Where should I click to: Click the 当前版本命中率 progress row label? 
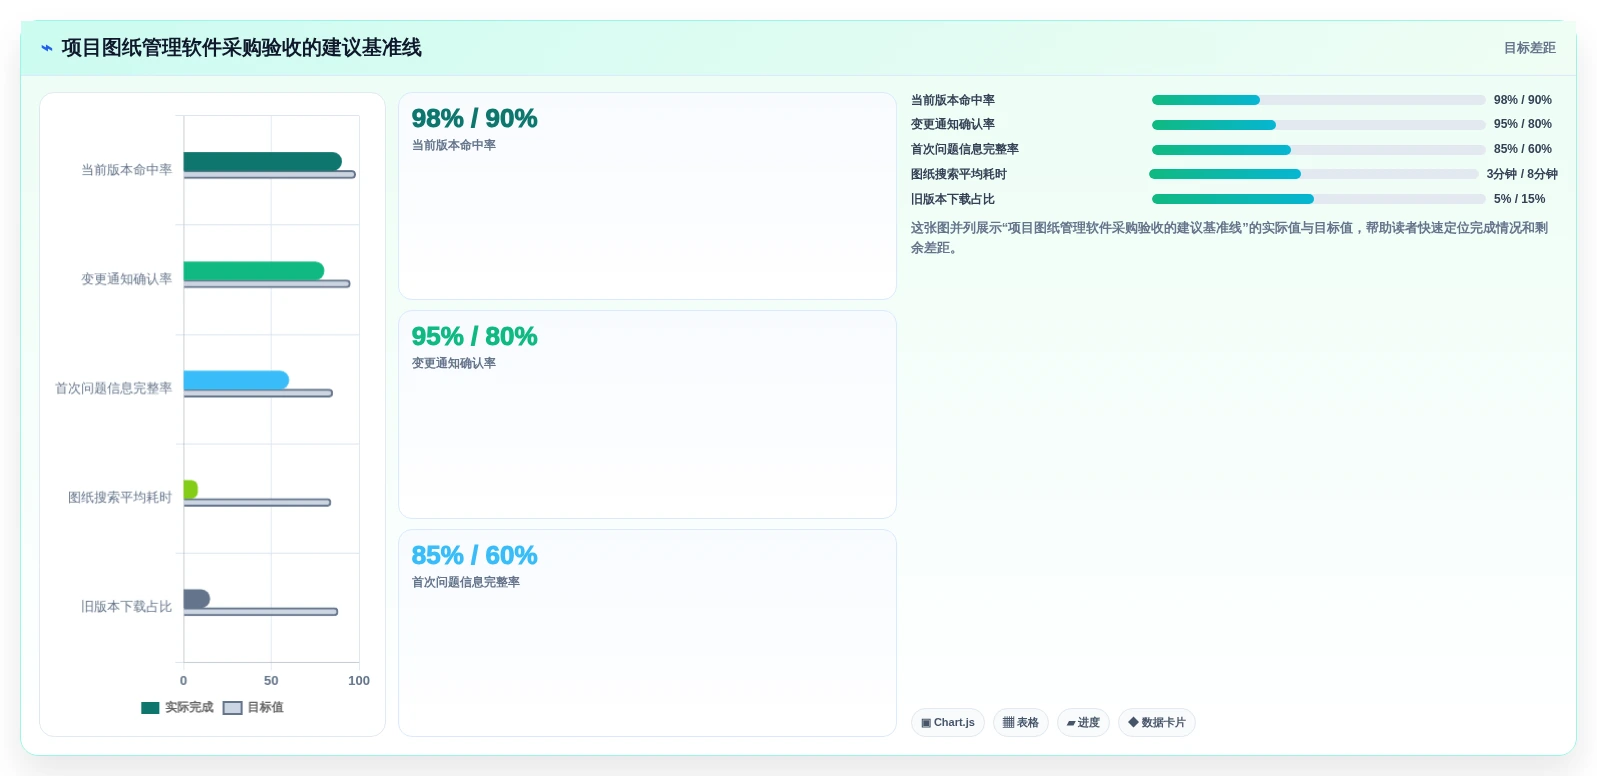point(953,100)
